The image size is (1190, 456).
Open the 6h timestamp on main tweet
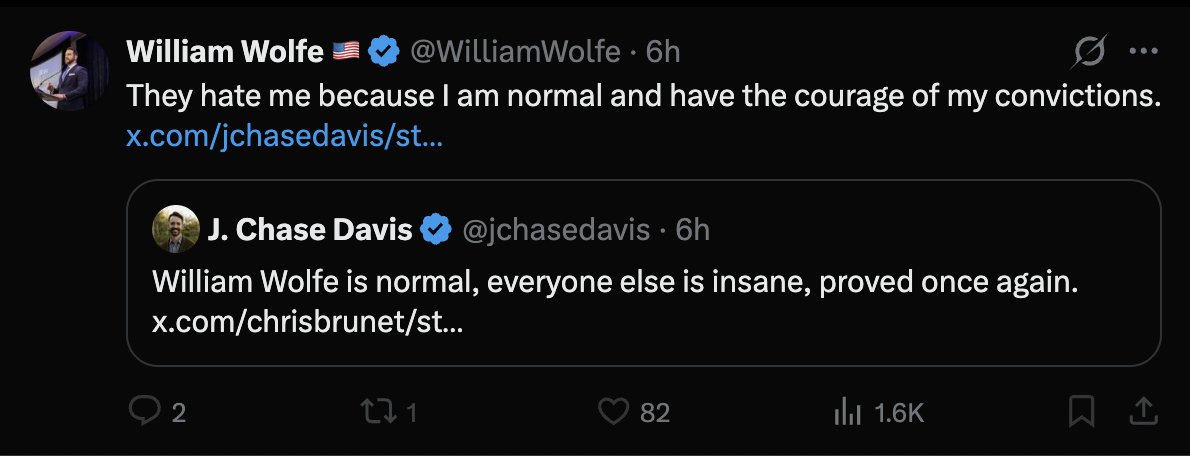(x=663, y=52)
